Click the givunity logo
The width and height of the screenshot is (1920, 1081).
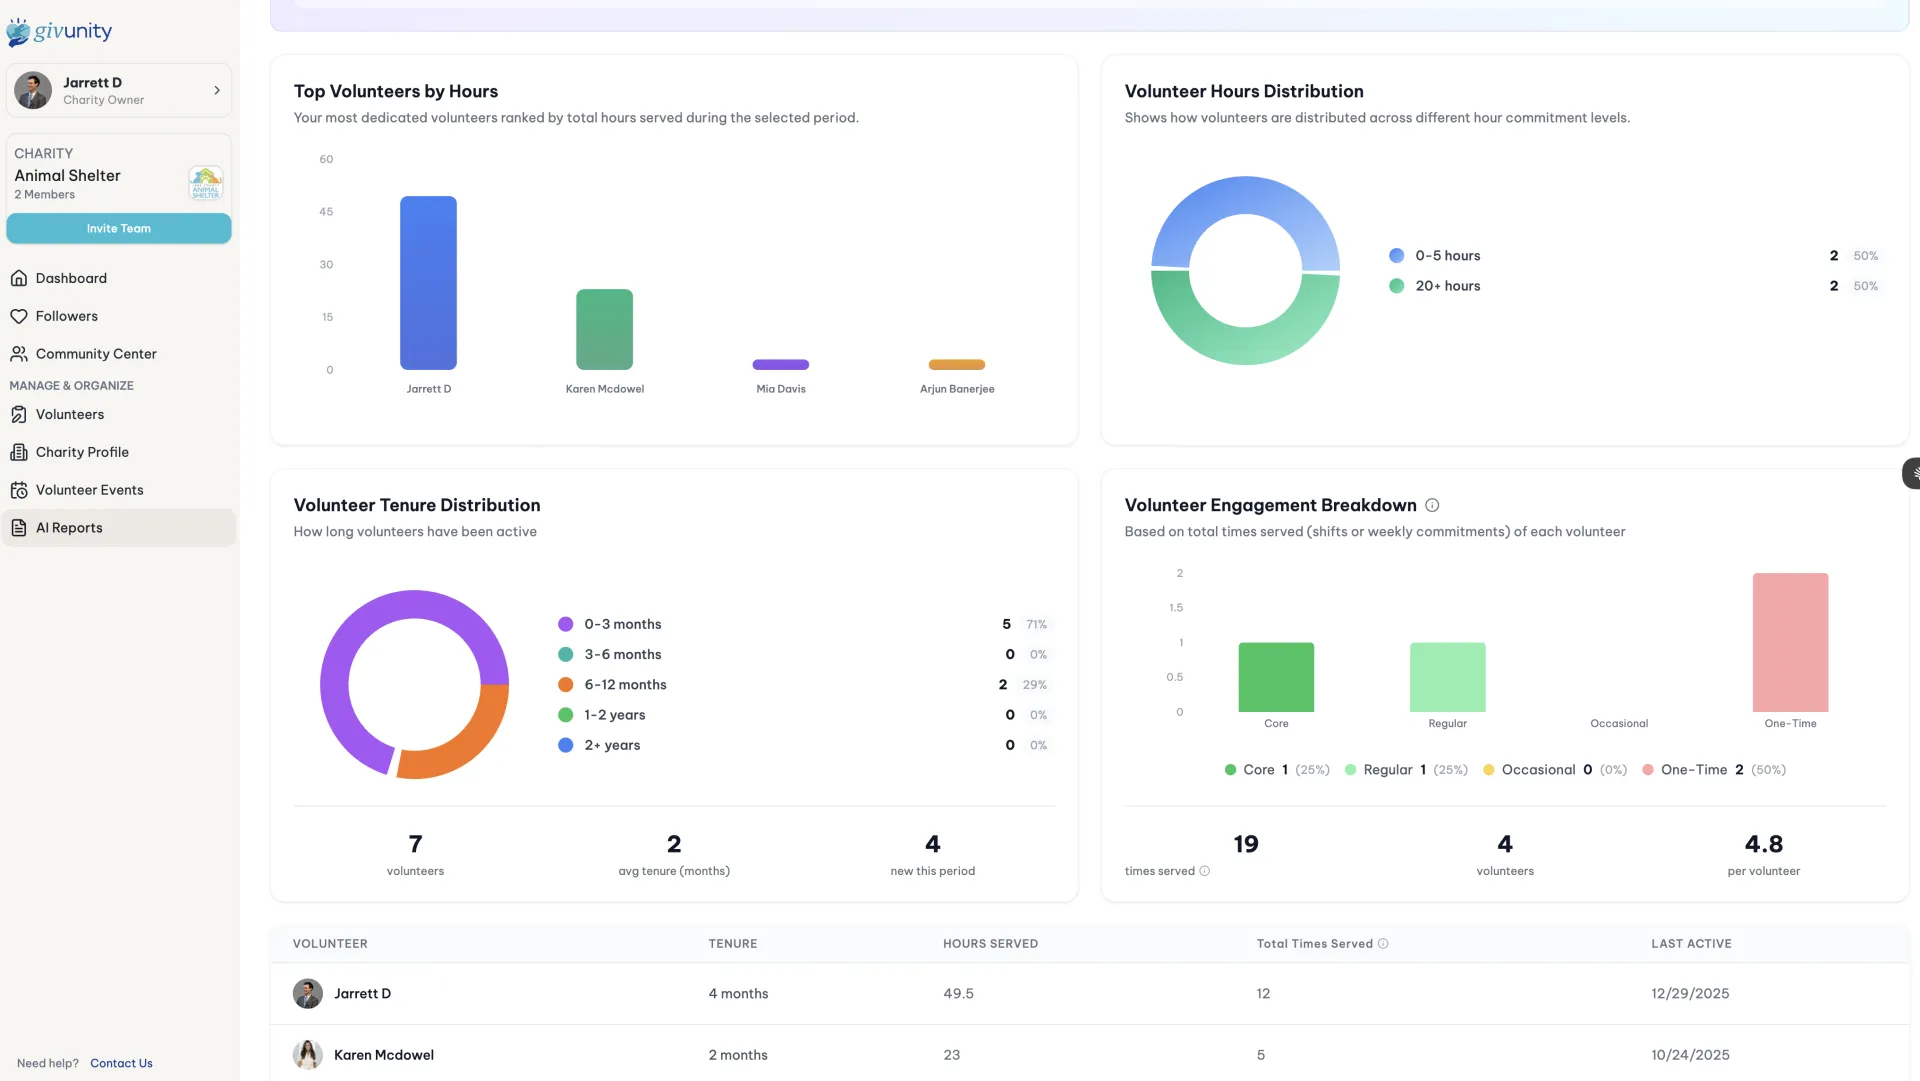(x=59, y=31)
